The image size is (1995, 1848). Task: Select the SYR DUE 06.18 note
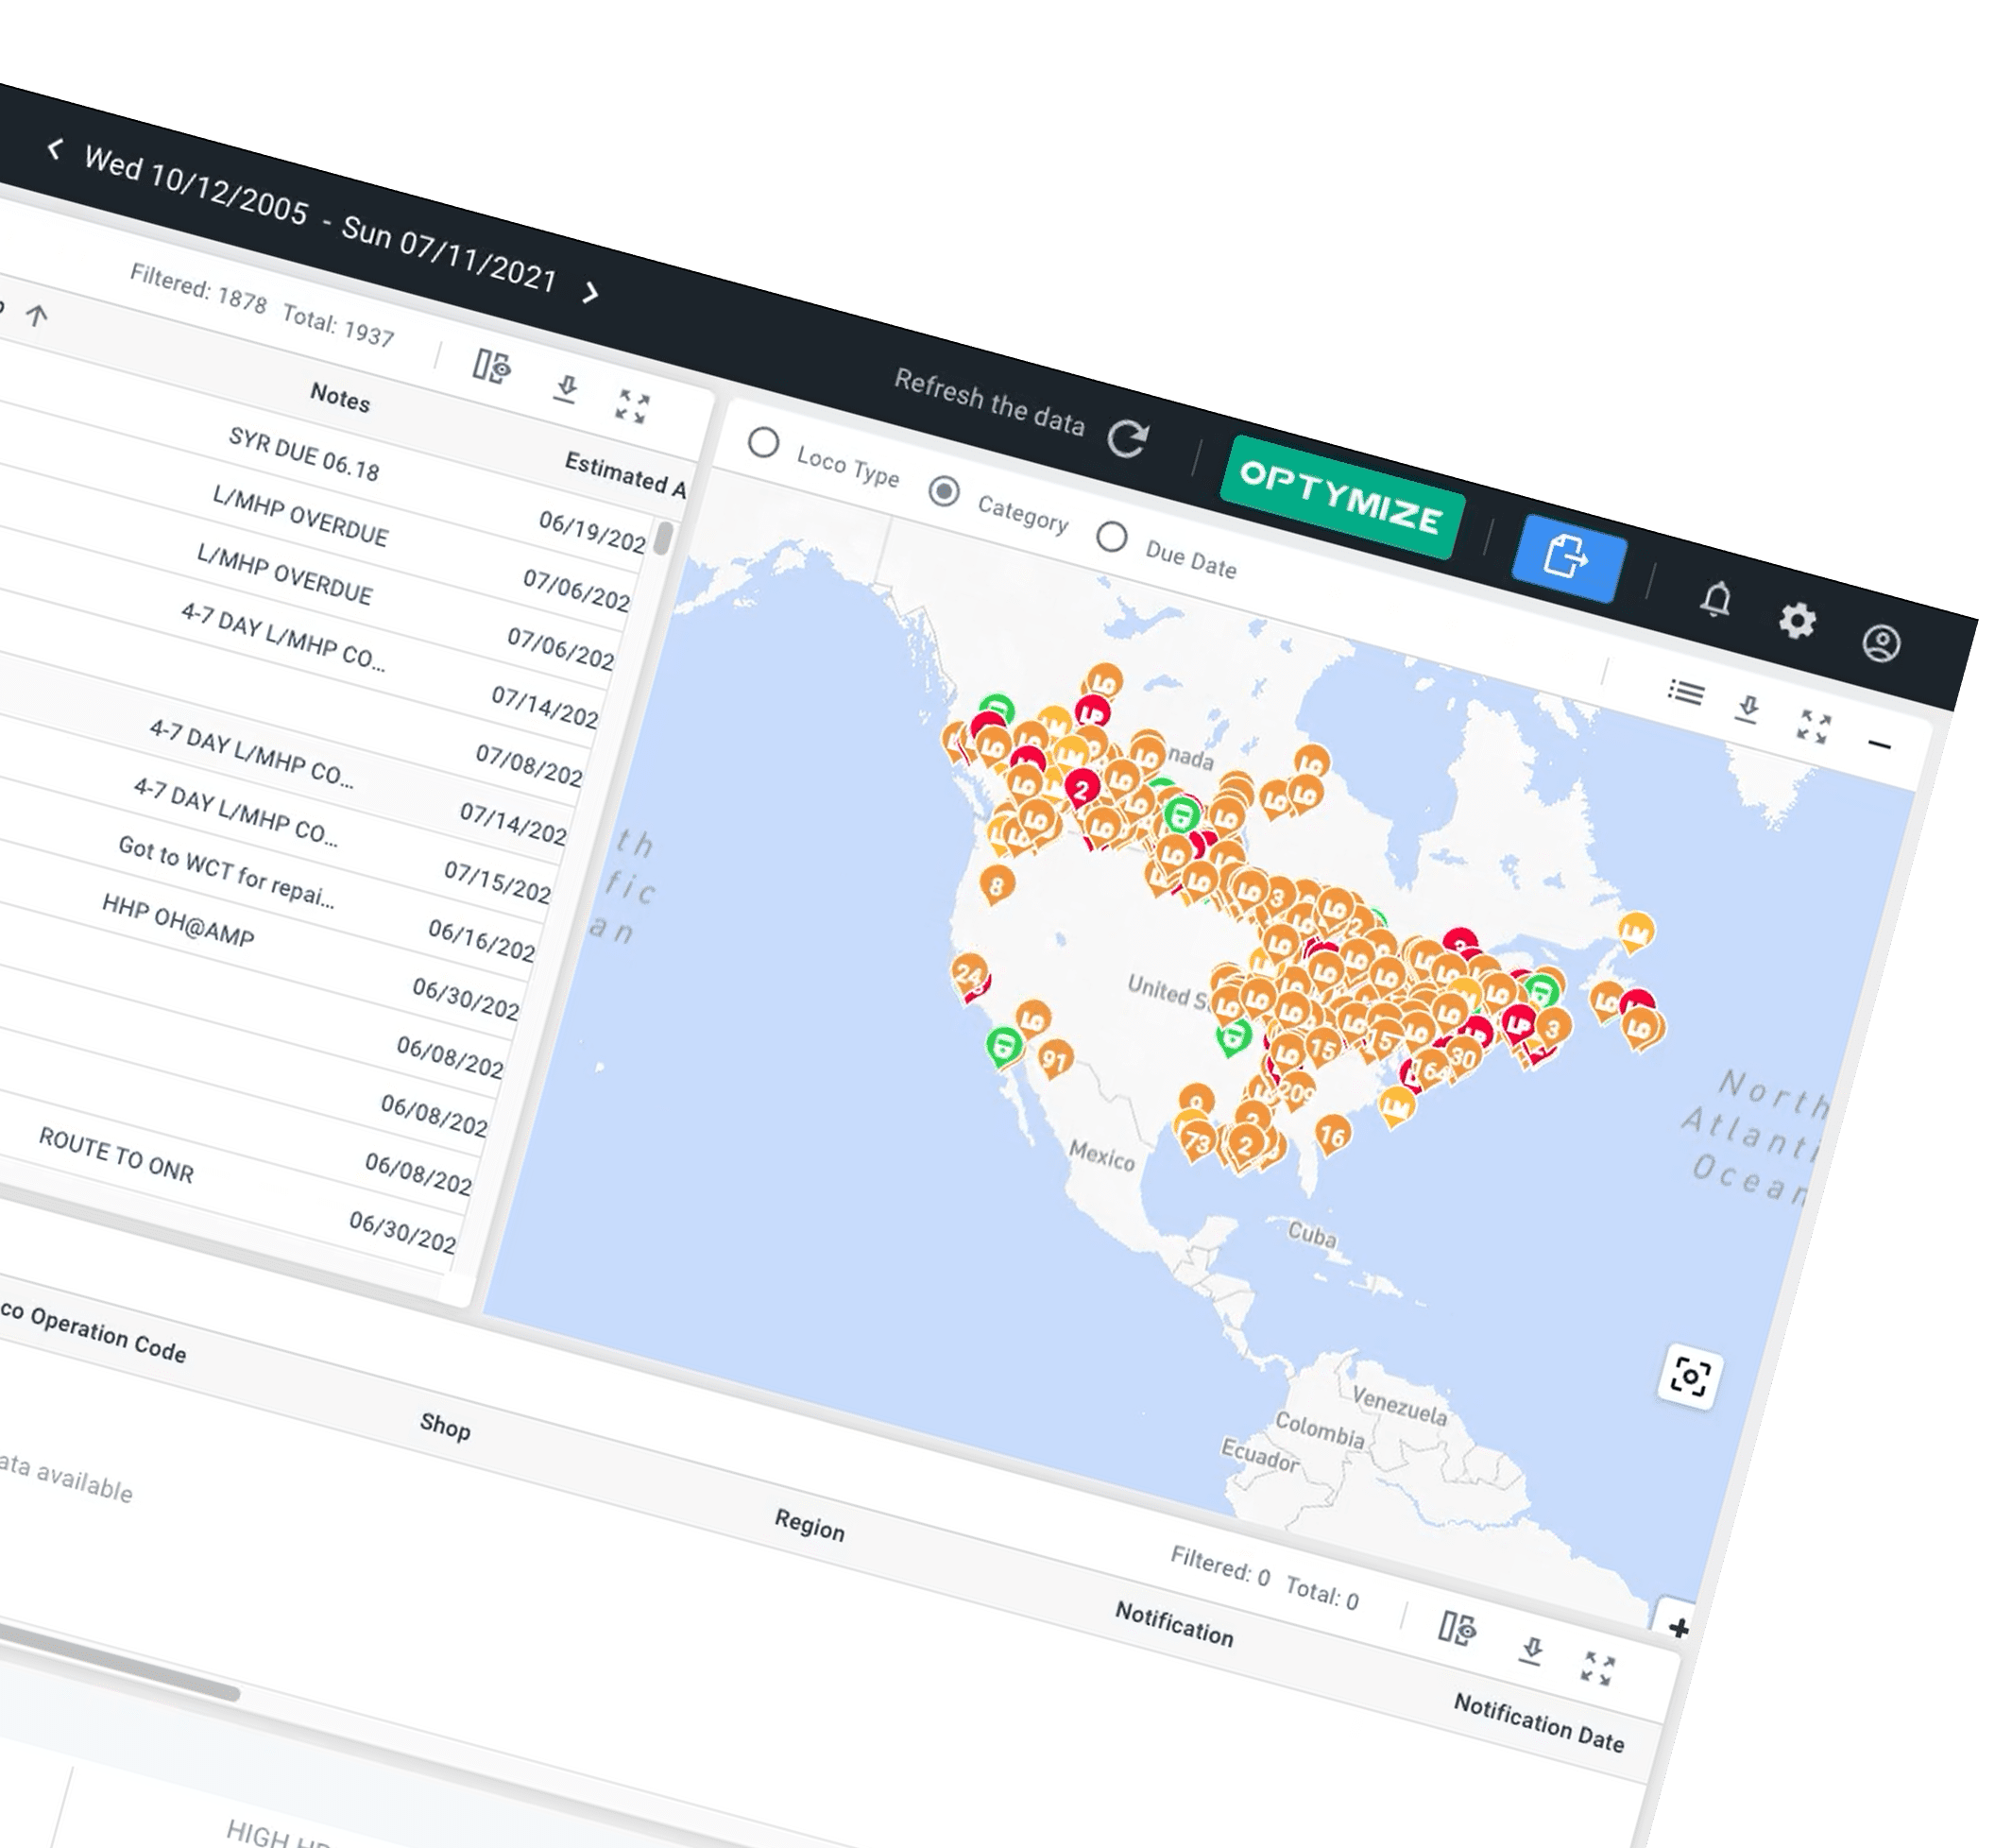[304, 454]
